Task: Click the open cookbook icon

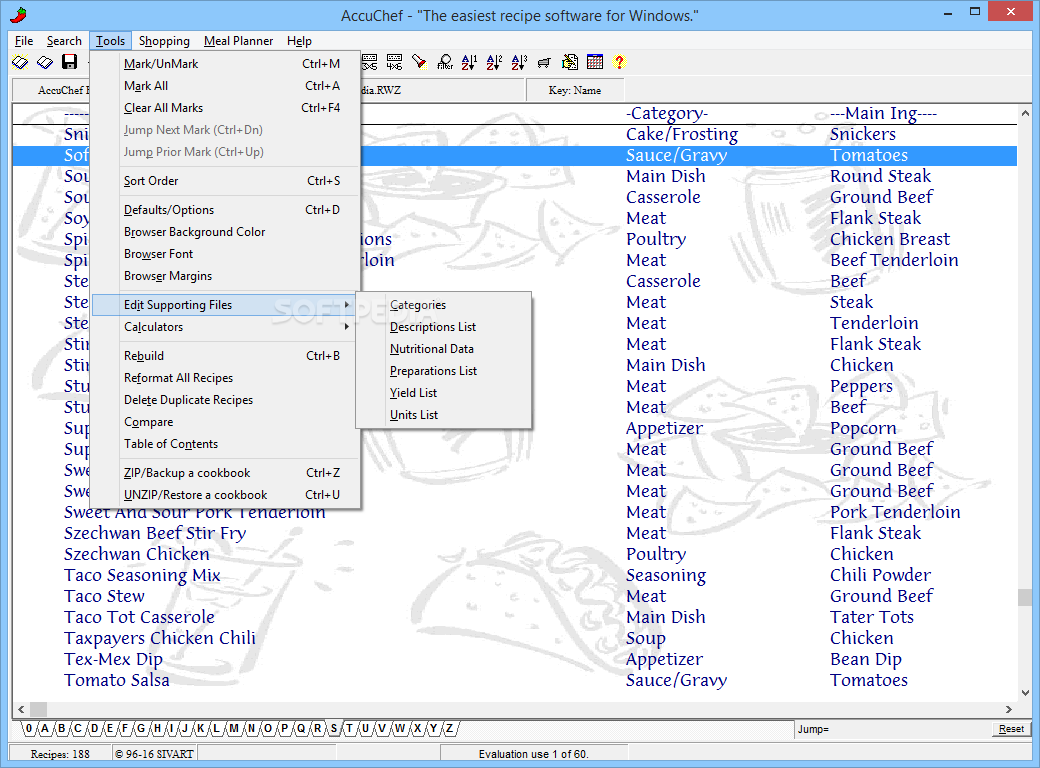Action: (x=21, y=62)
